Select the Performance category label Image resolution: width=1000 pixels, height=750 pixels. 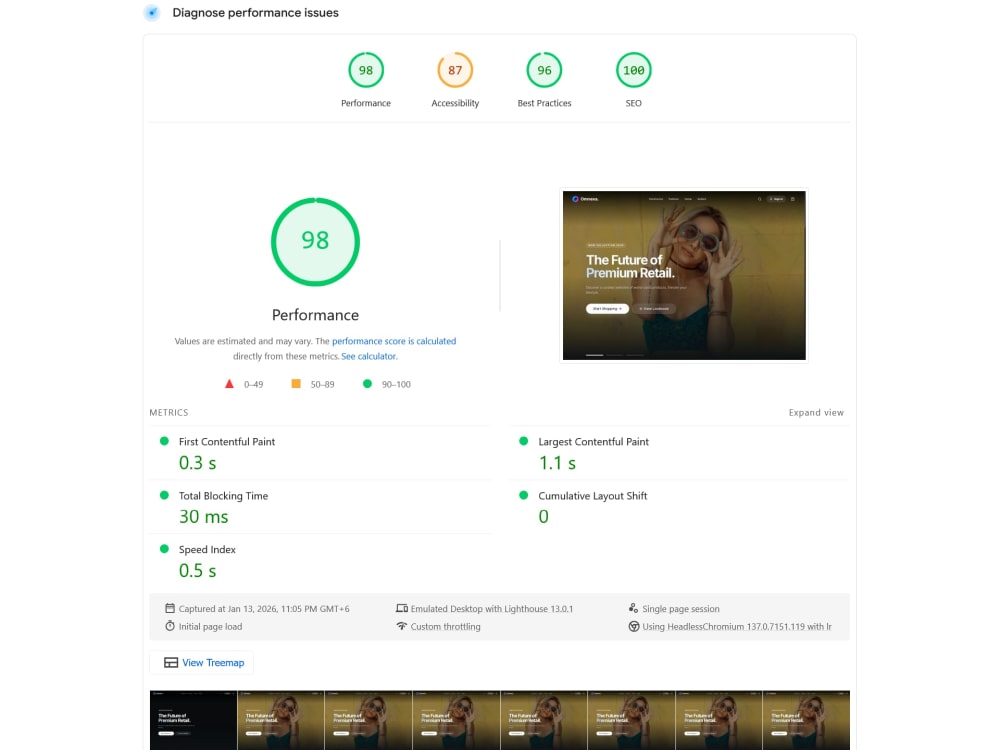(365, 103)
